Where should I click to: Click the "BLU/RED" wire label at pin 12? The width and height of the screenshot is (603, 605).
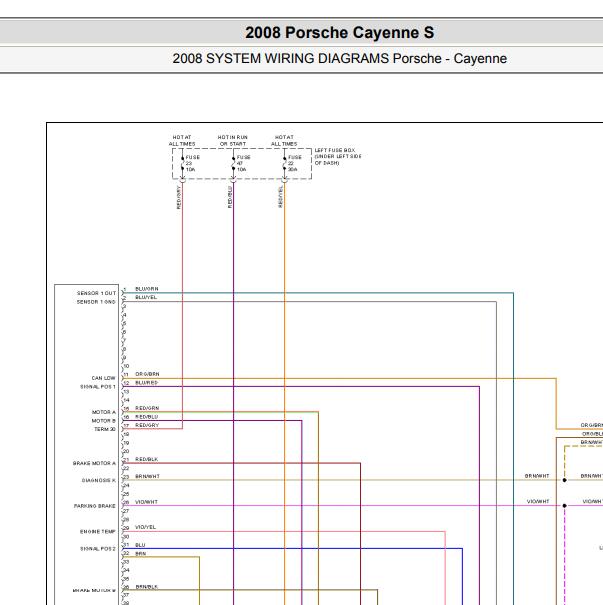pyautogui.click(x=146, y=382)
